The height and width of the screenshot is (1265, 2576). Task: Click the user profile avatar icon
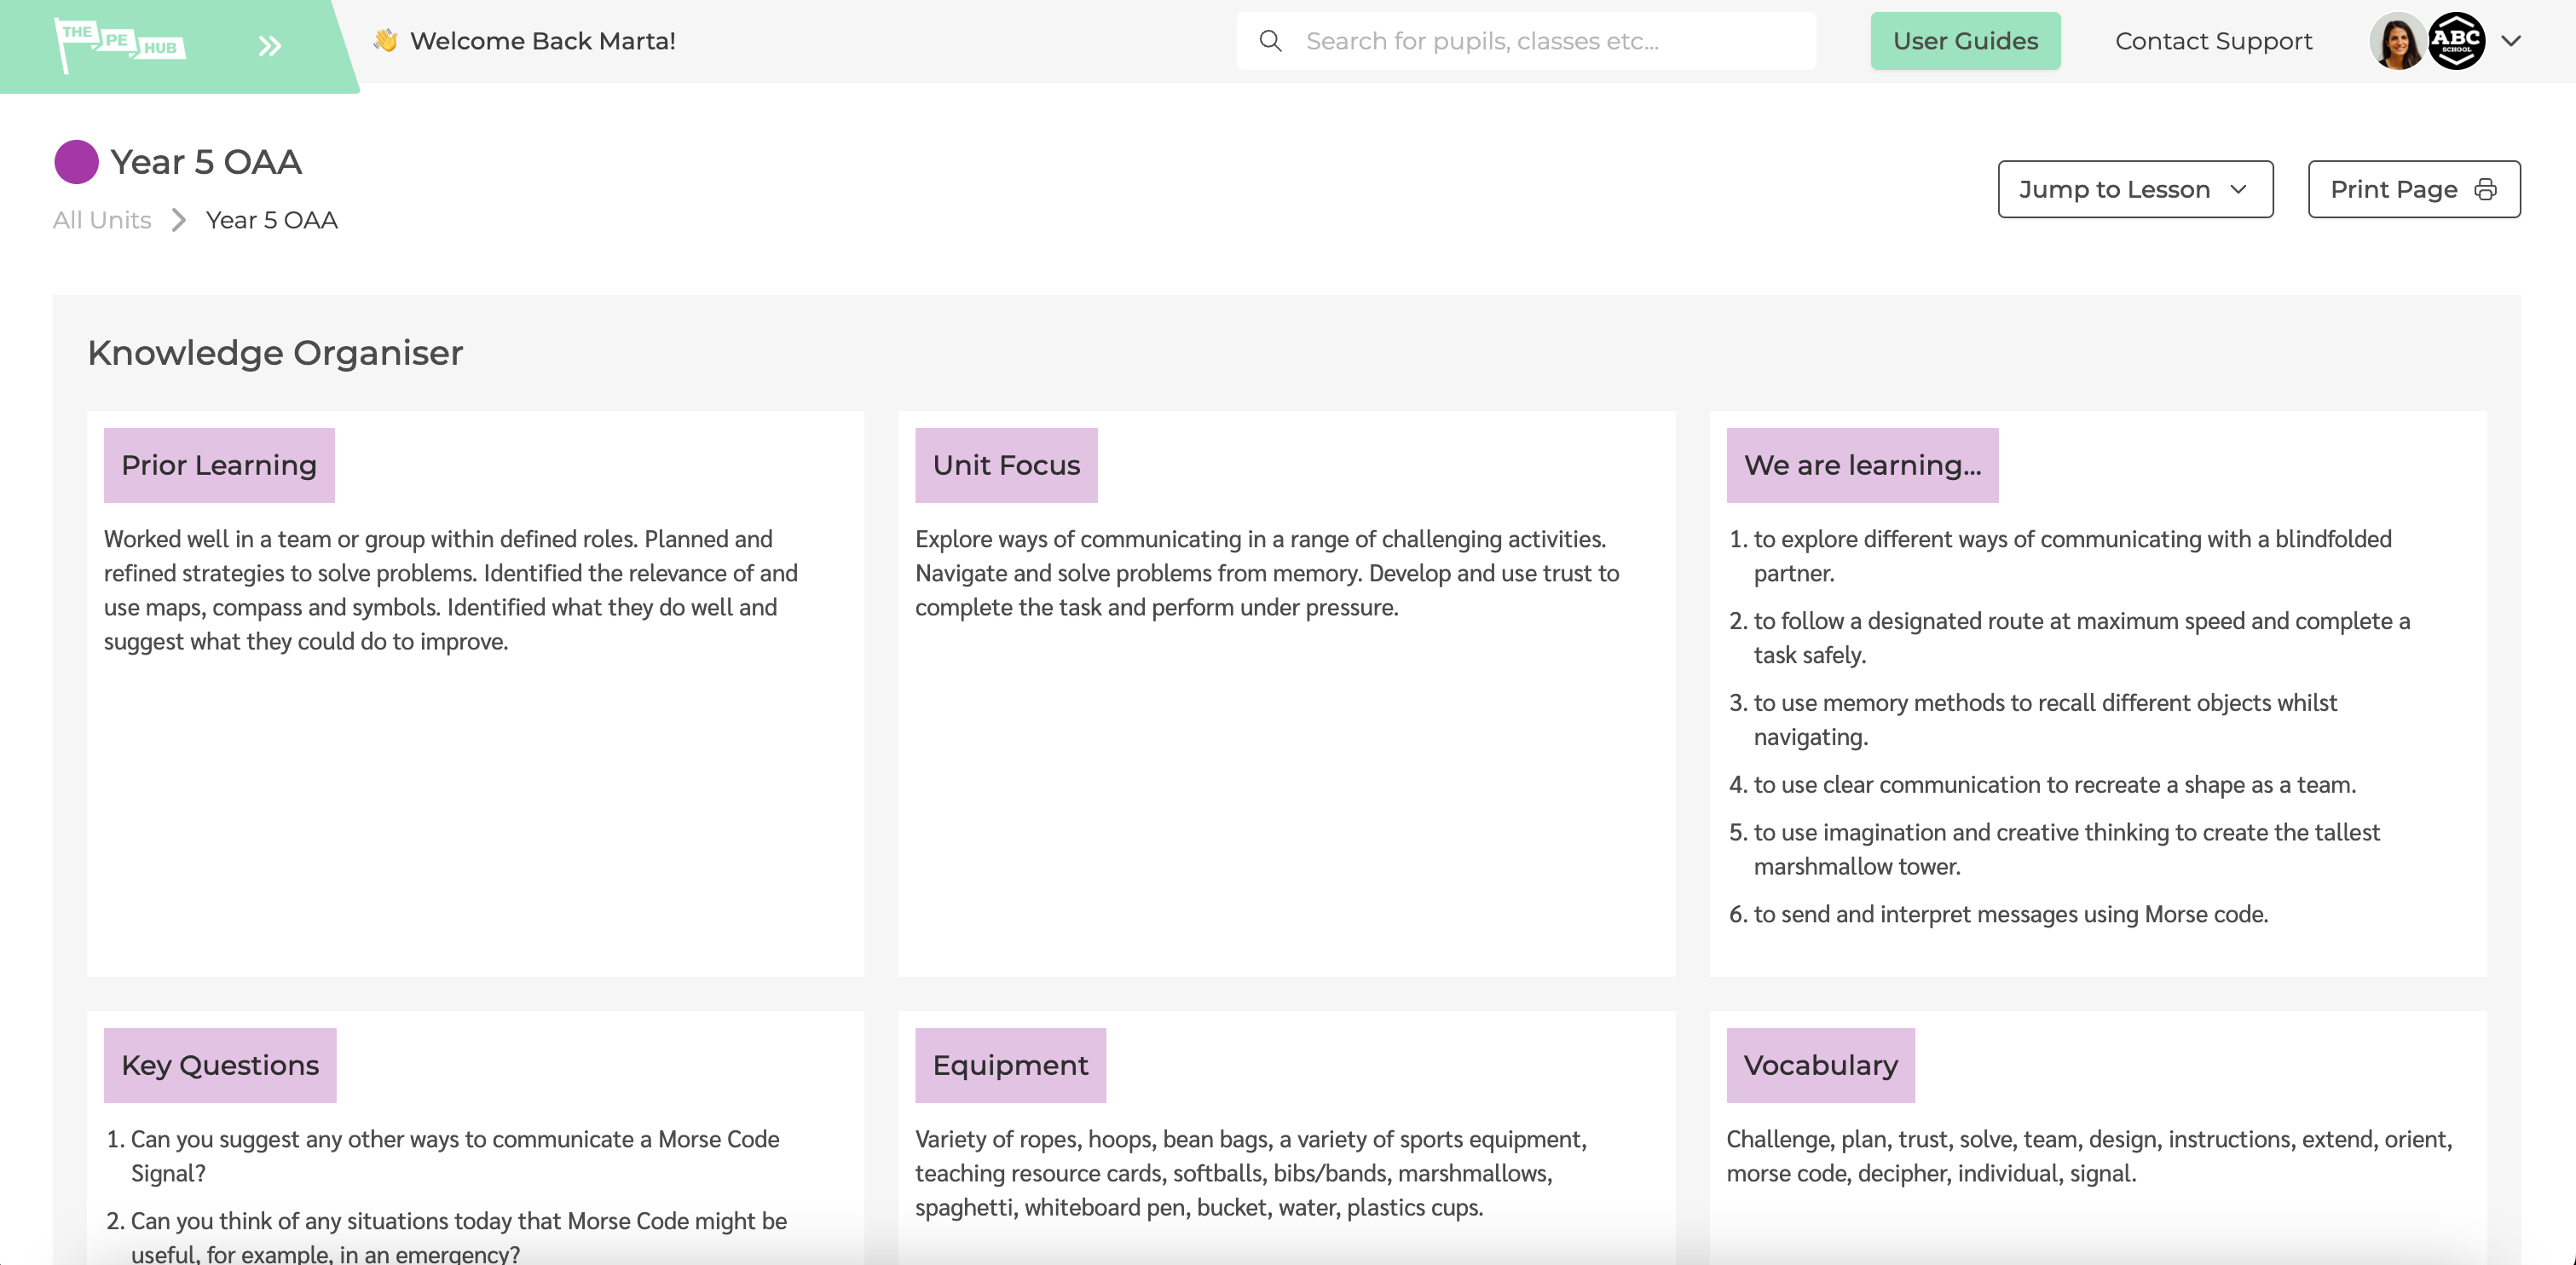[2399, 39]
